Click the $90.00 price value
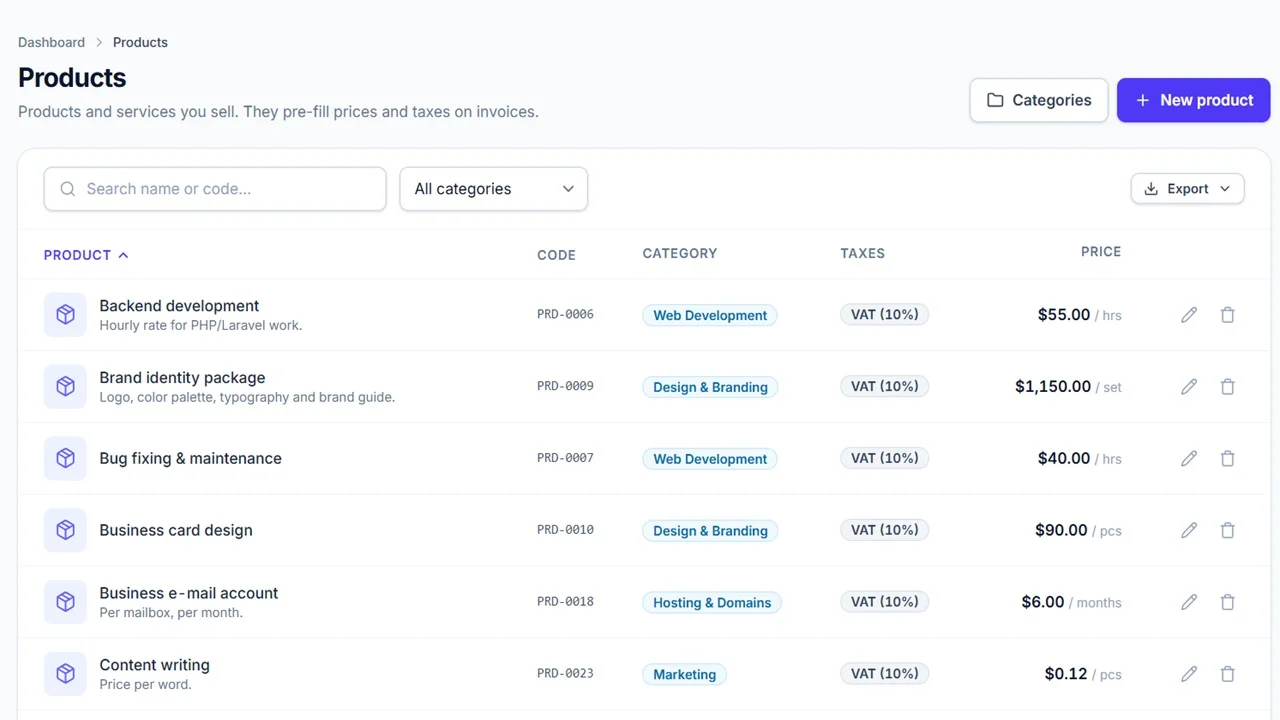 pos(1061,530)
